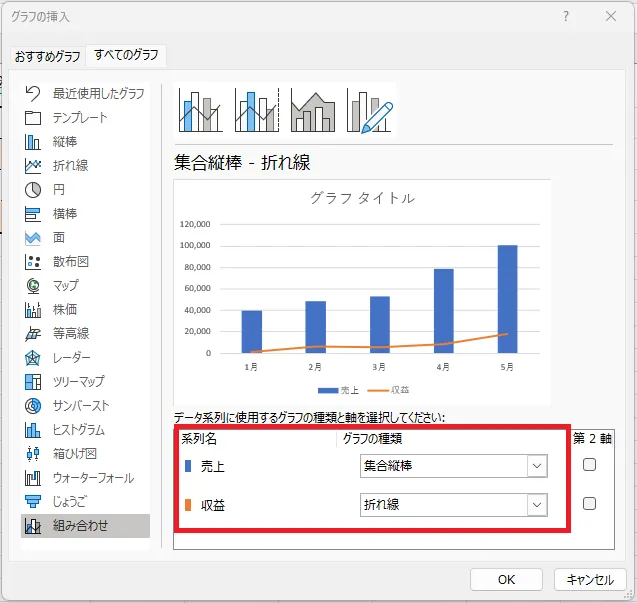Choose the Funnel (じょうご) icon
The image size is (637, 603).
tap(32, 501)
